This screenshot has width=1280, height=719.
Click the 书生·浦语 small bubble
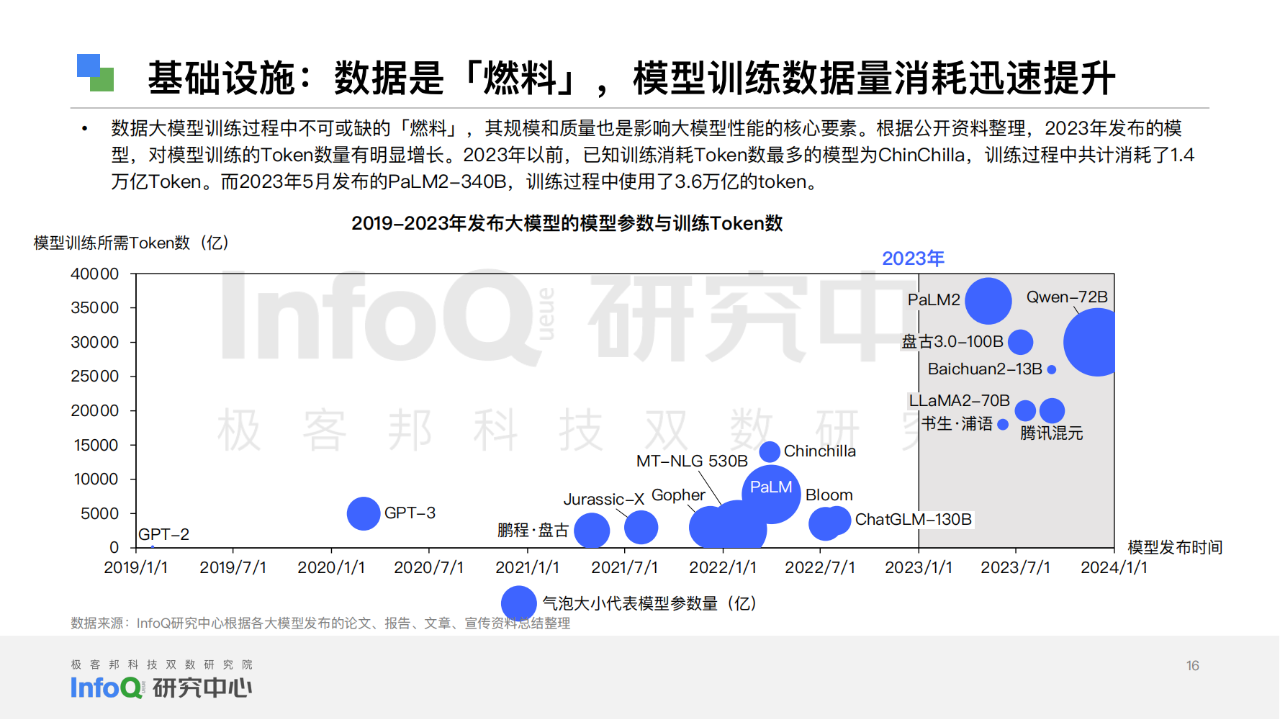(1003, 424)
